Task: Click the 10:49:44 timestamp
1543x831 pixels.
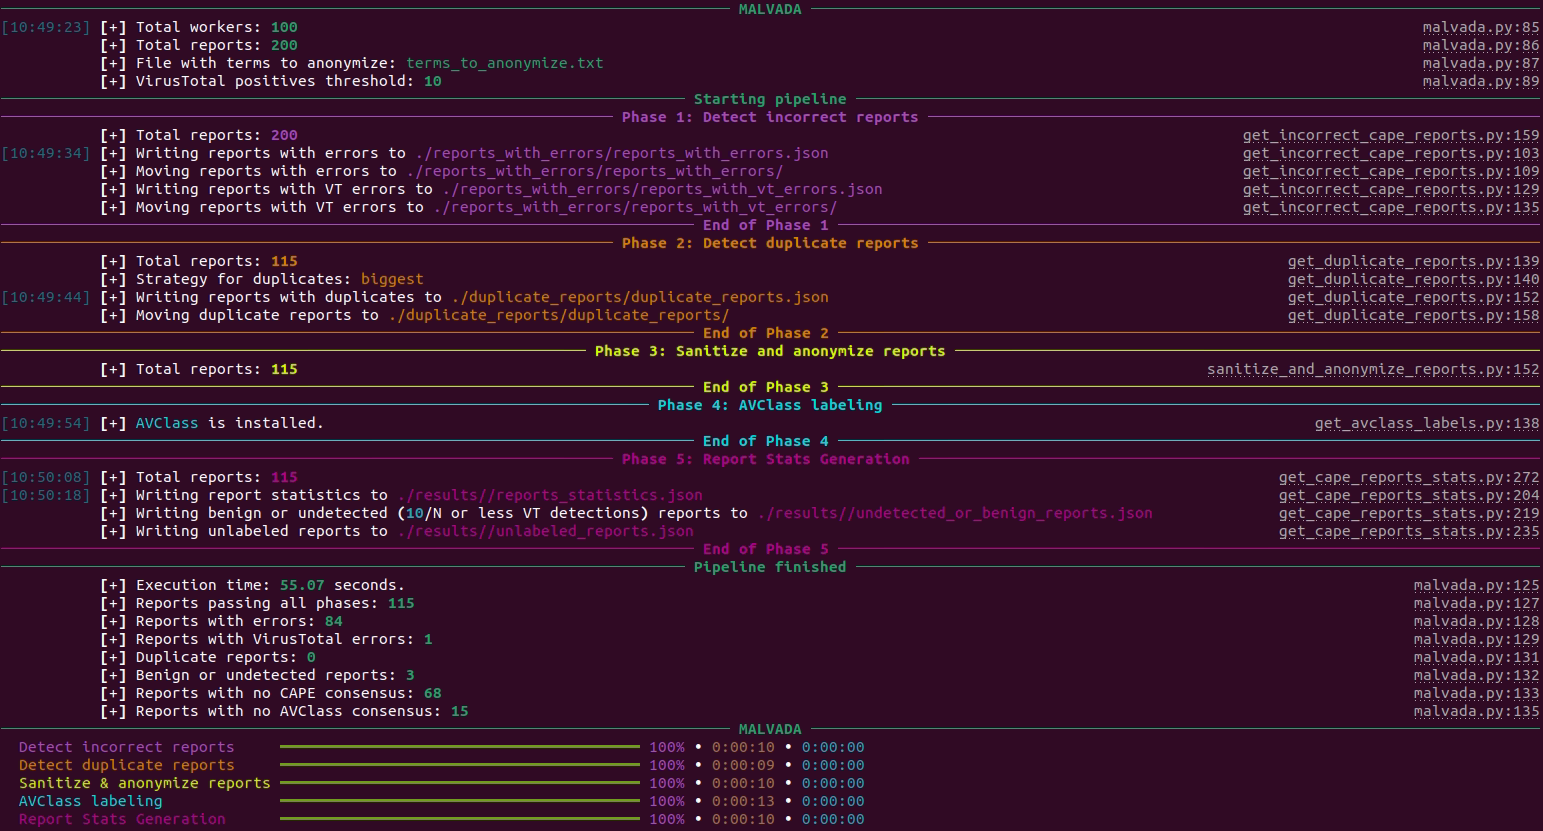Action: pyautogui.click(x=46, y=297)
